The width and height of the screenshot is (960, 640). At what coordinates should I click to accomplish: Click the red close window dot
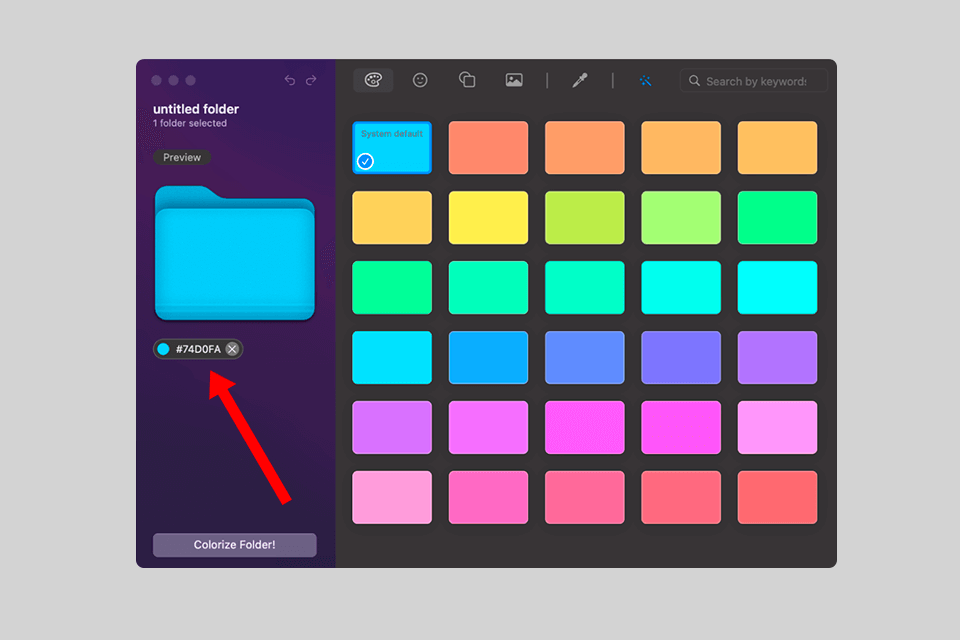click(x=157, y=80)
